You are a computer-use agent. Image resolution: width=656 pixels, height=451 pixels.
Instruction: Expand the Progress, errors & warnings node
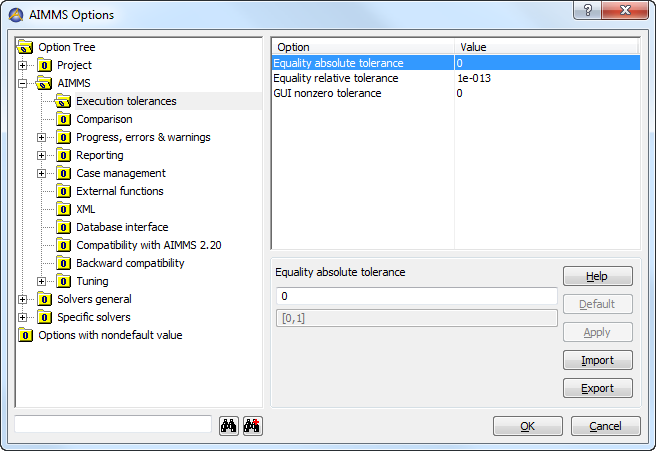click(41, 137)
